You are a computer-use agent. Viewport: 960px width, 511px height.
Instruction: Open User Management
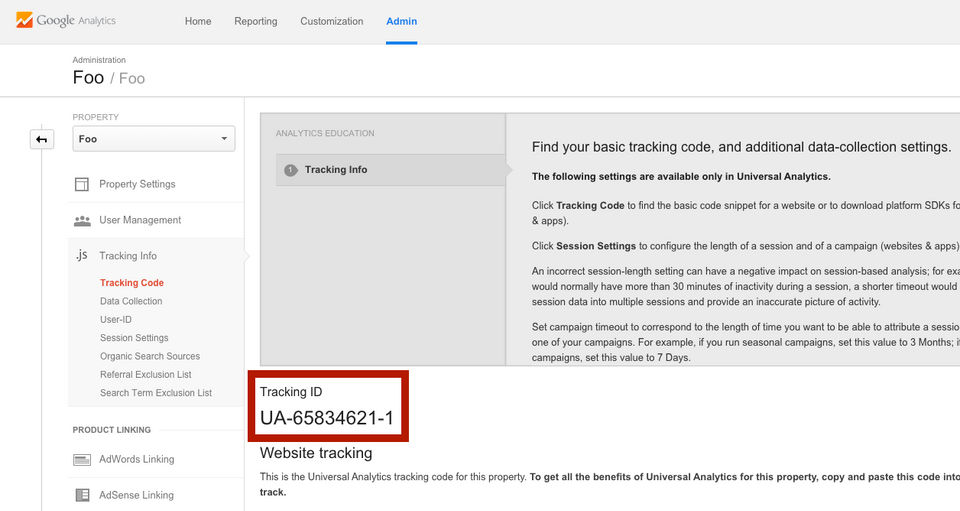tap(140, 220)
